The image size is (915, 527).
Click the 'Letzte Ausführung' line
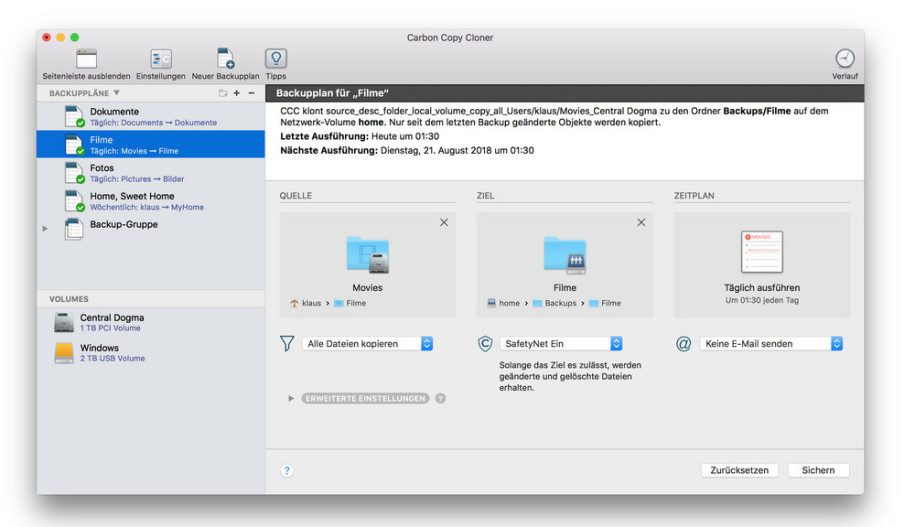[x=359, y=137]
